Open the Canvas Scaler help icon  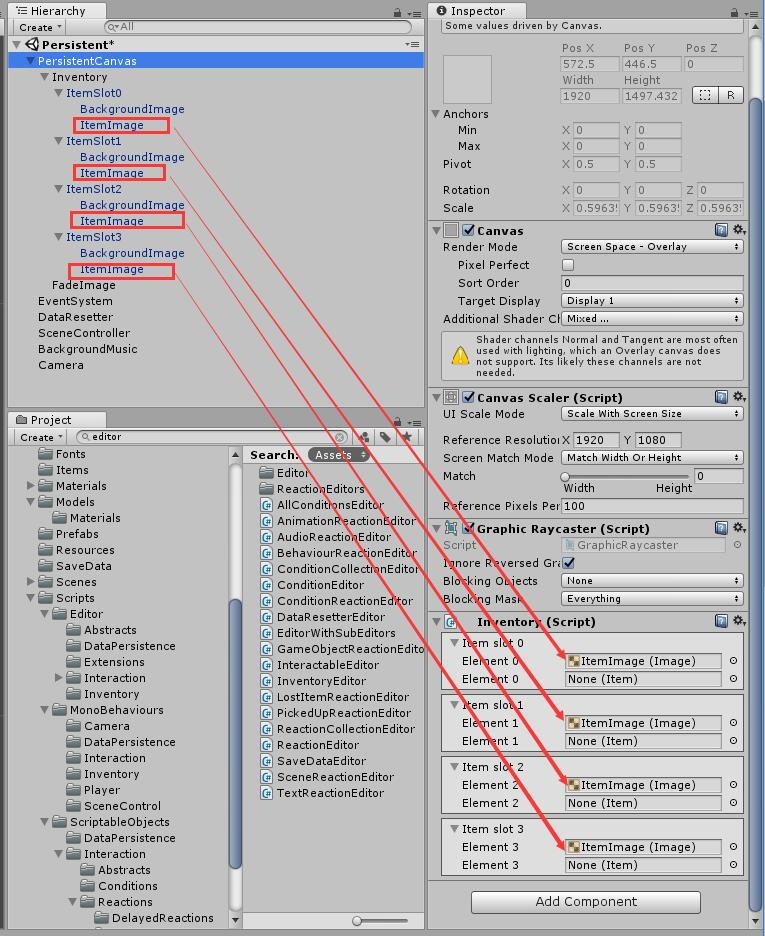[x=721, y=397]
